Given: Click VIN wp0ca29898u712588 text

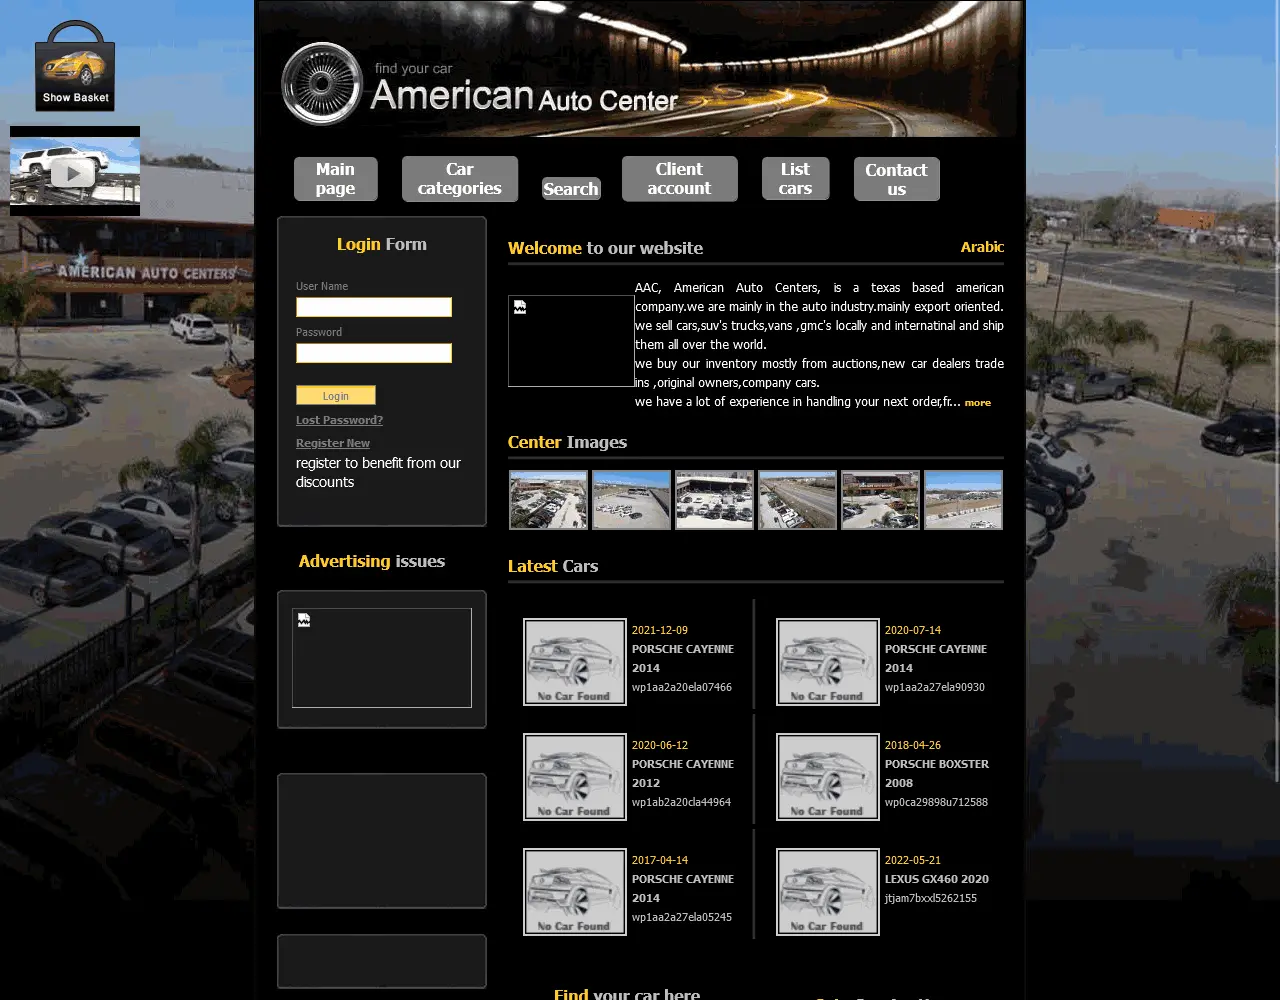Looking at the screenshot, I should click(936, 802).
